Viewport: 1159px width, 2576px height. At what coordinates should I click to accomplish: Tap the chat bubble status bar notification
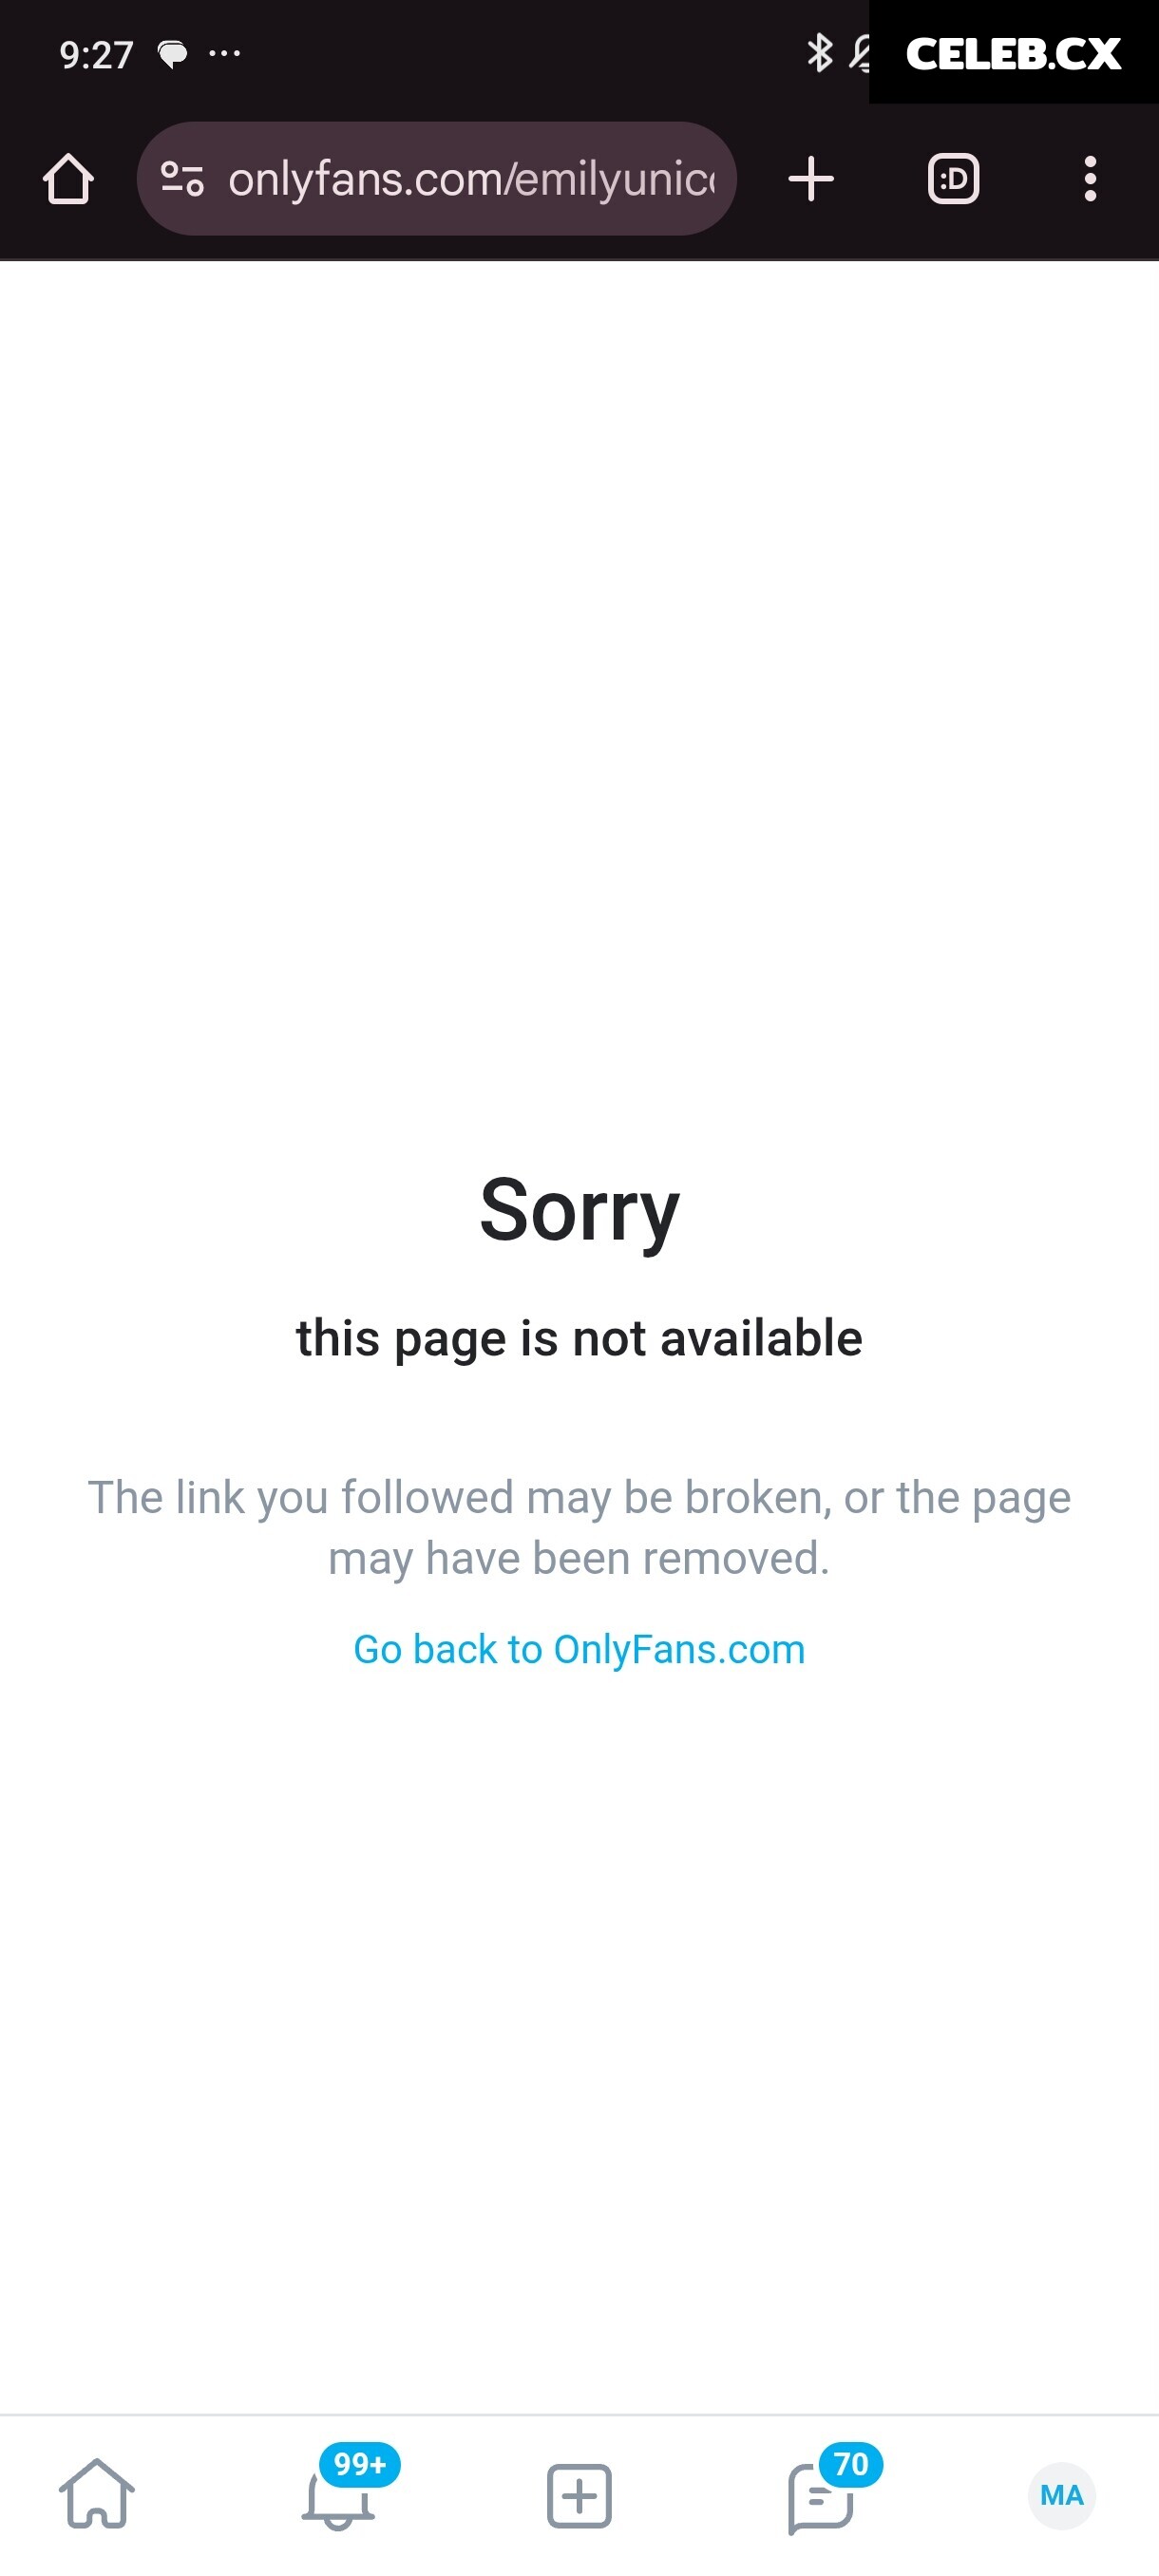[x=173, y=54]
